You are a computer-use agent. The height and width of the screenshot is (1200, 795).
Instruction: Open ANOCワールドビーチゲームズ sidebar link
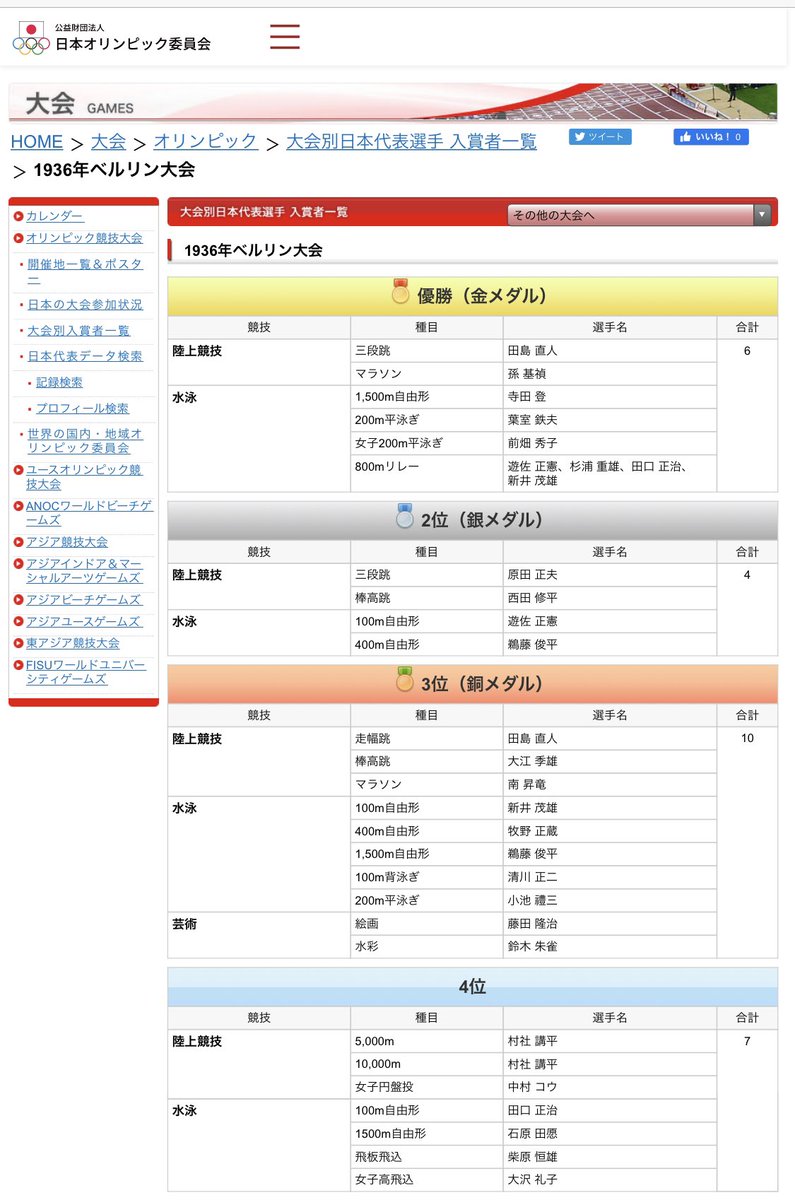pyautogui.click(x=89, y=513)
